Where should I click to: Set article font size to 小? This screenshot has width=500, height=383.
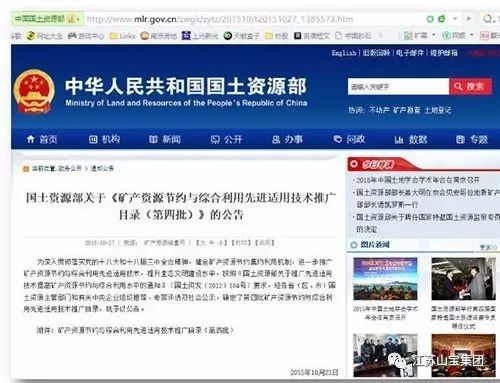(x=221, y=243)
